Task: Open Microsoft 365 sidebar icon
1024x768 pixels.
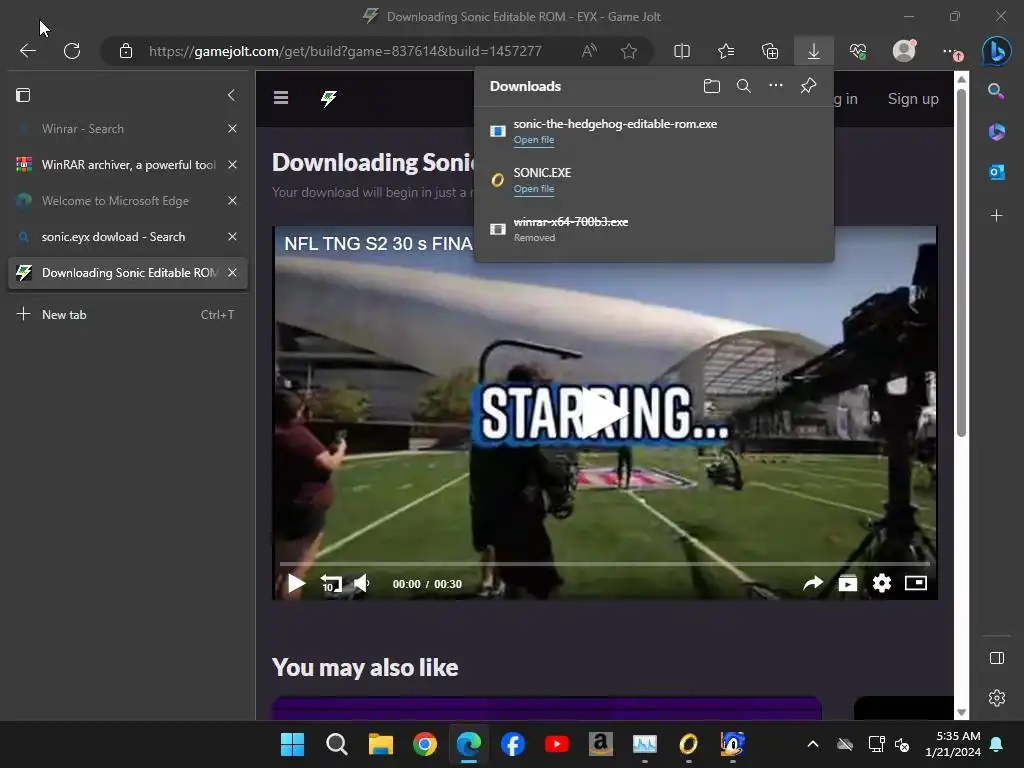Action: coord(997,131)
